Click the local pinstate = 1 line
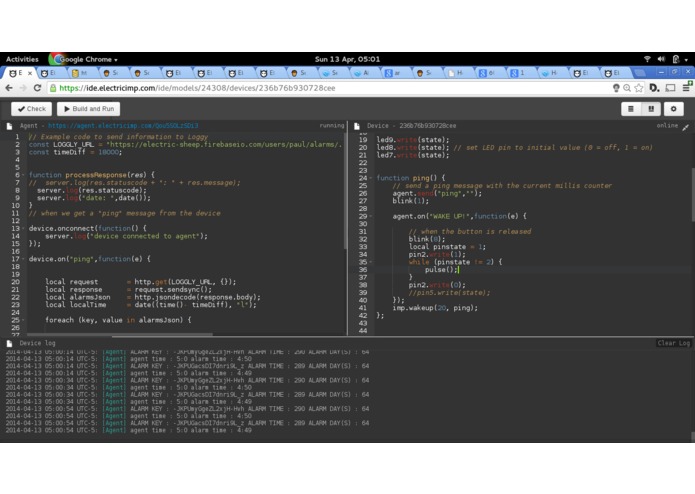 (x=447, y=247)
